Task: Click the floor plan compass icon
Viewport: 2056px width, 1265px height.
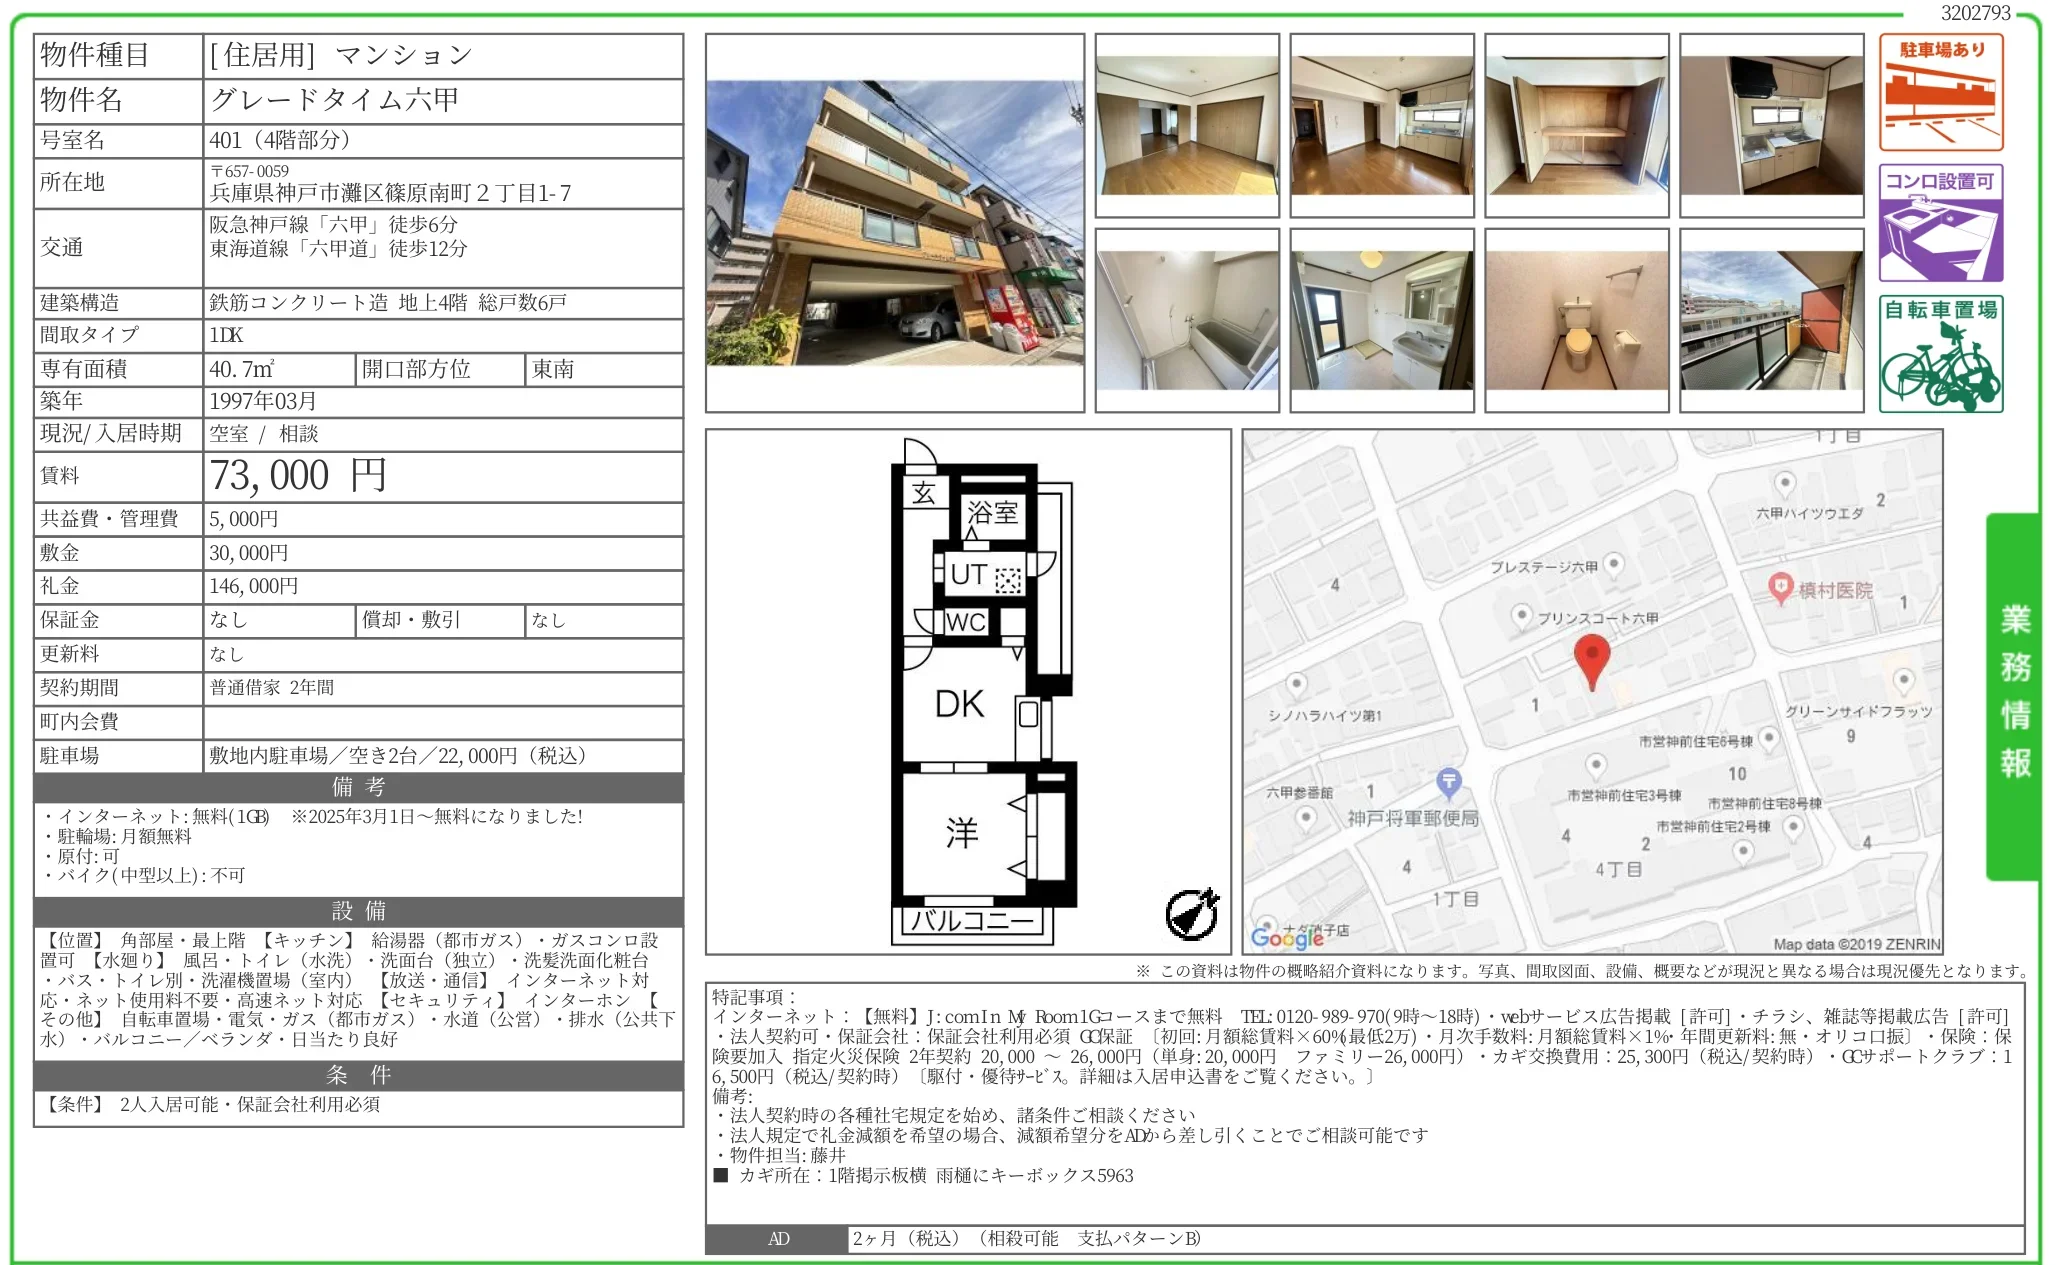Action: [x=1192, y=913]
